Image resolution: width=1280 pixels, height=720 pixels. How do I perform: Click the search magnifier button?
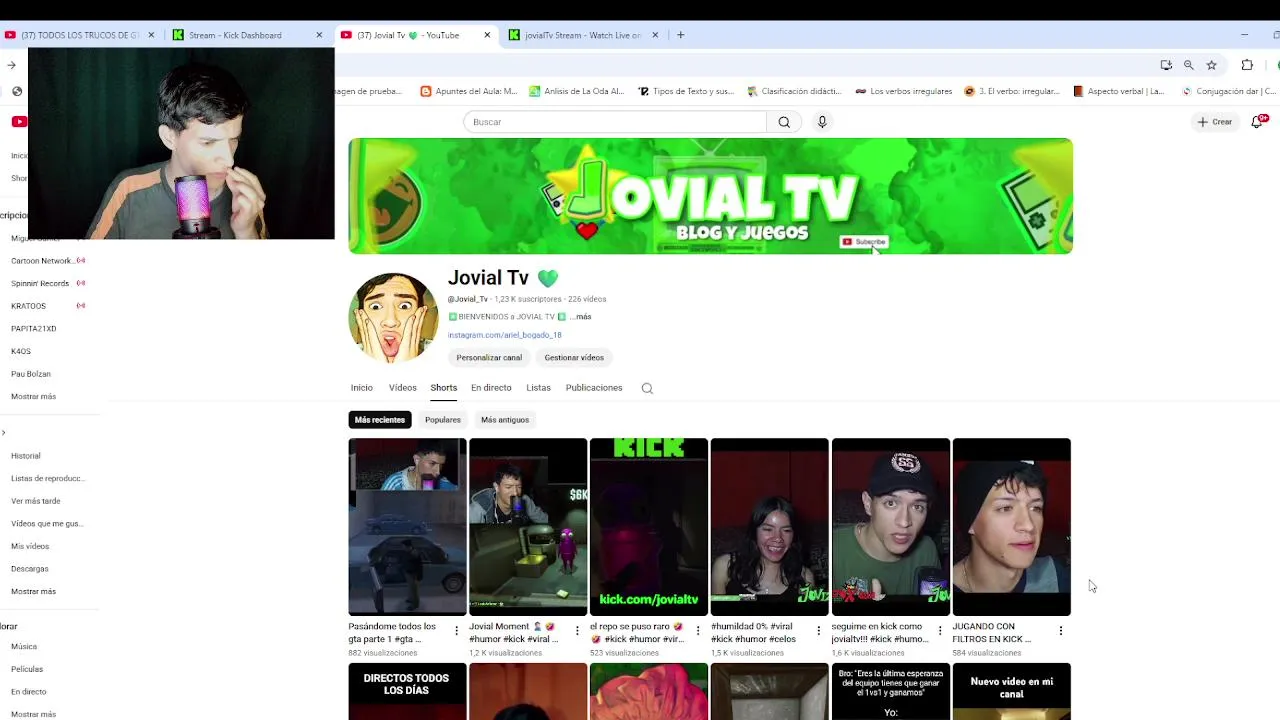point(784,122)
